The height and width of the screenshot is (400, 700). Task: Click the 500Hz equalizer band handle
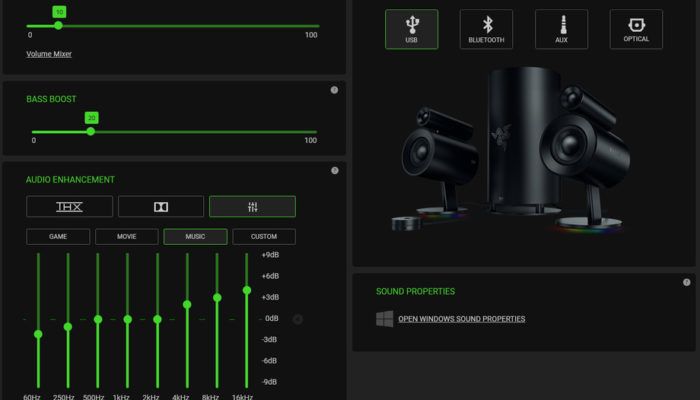point(98,319)
